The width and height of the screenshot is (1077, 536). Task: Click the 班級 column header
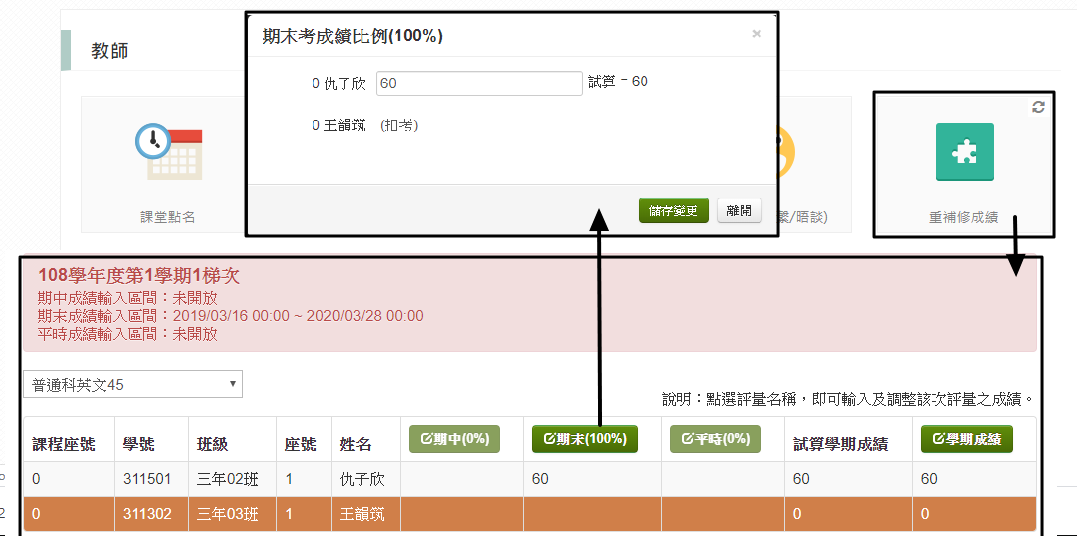(x=213, y=444)
